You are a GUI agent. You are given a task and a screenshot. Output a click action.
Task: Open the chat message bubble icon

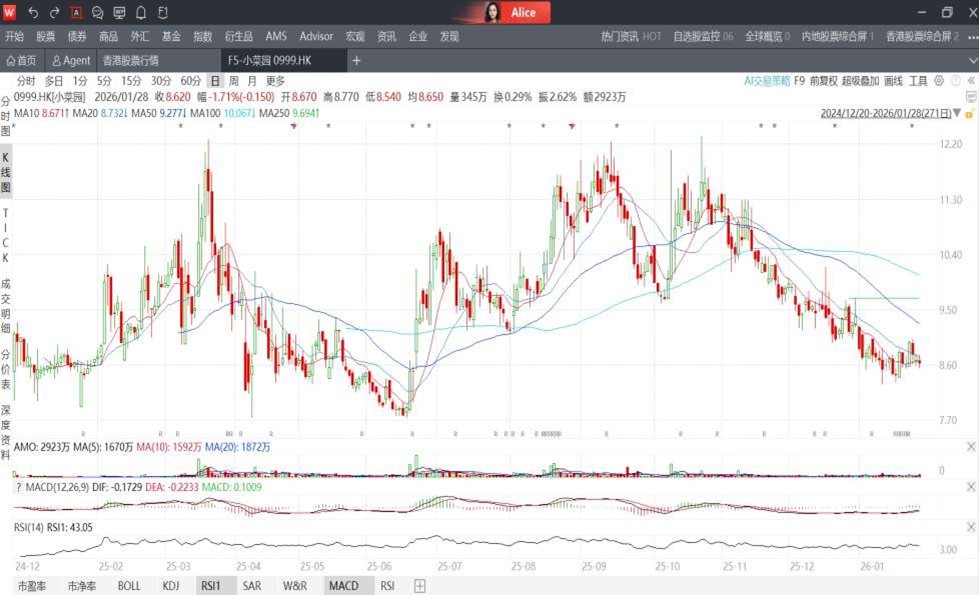[x=97, y=12]
